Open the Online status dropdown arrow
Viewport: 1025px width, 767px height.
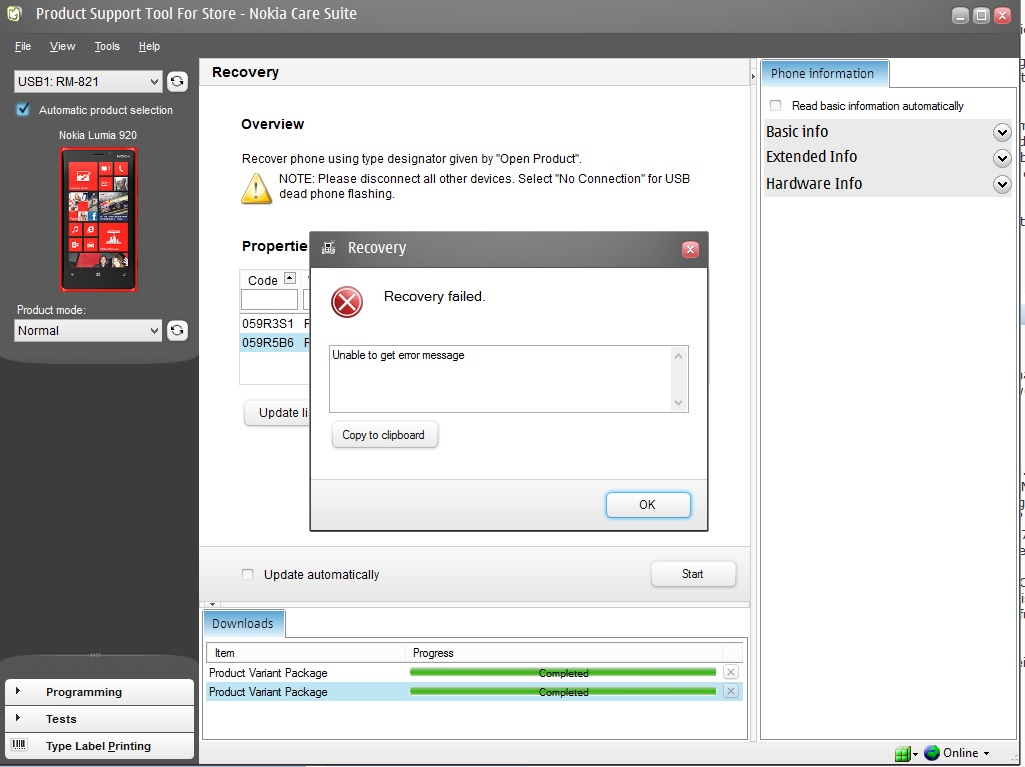(986, 753)
